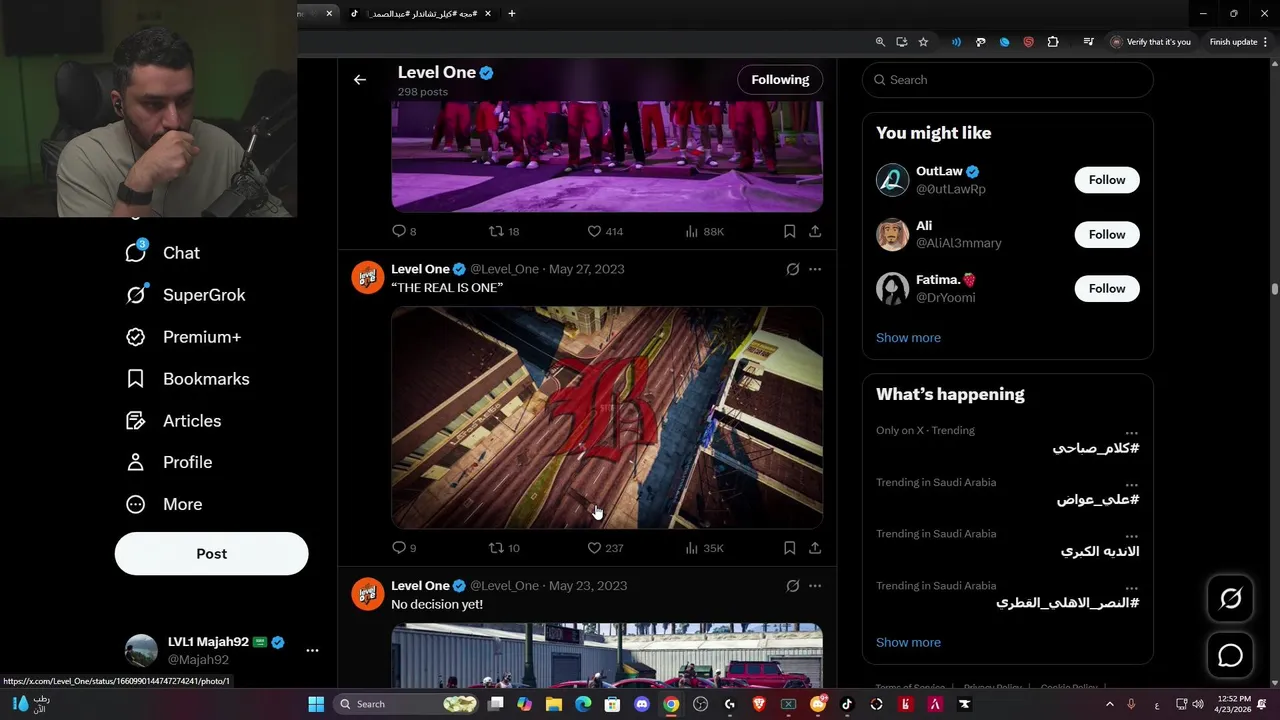The image size is (1280, 720).
Task: Toggle the Following button for Level One
Action: (780, 80)
